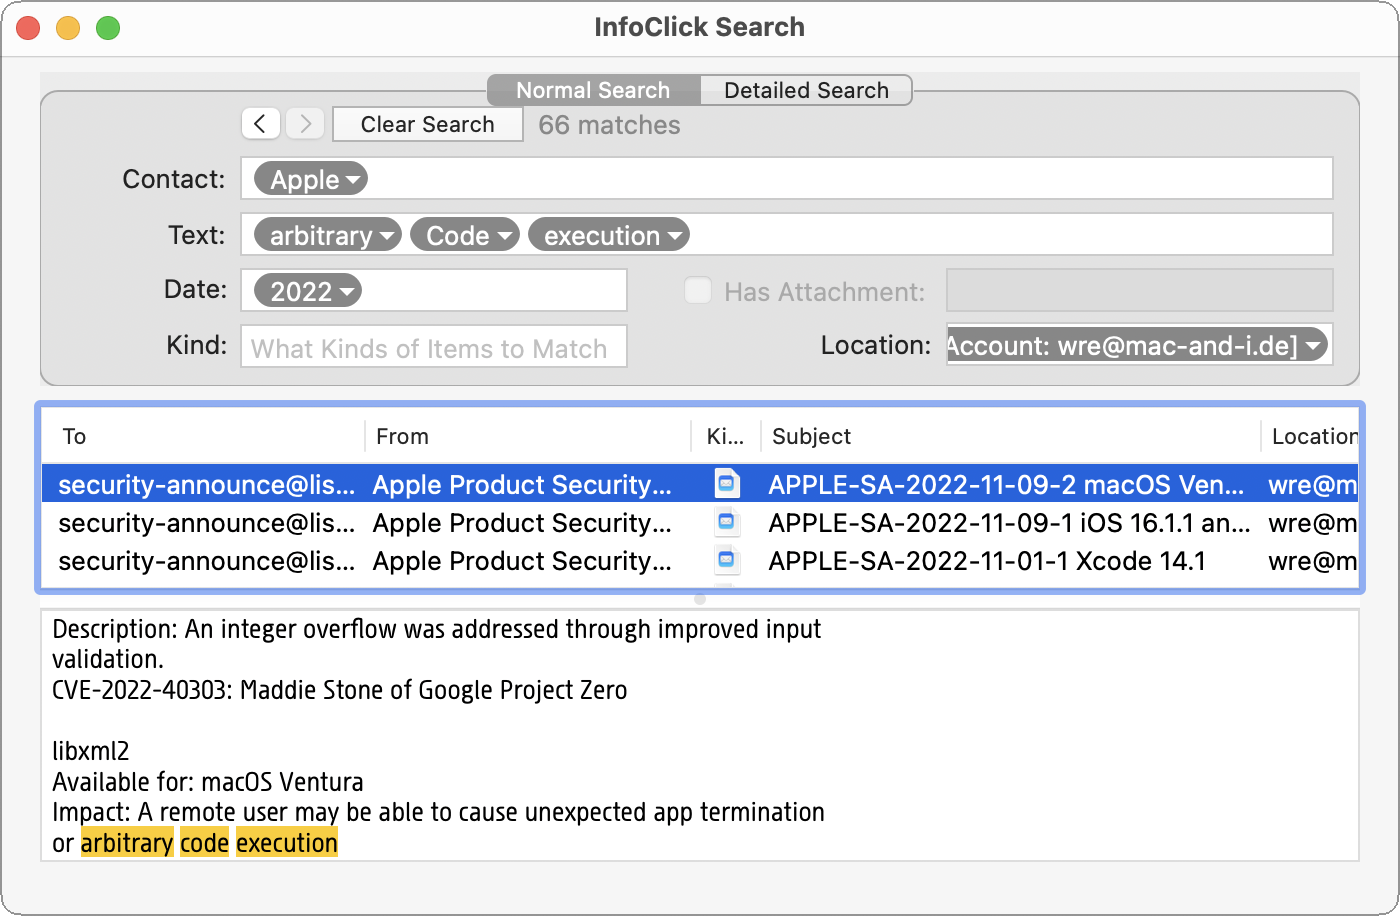1400x916 pixels.
Task: Sort results by the Subject column header
Action: point(1010,436)
